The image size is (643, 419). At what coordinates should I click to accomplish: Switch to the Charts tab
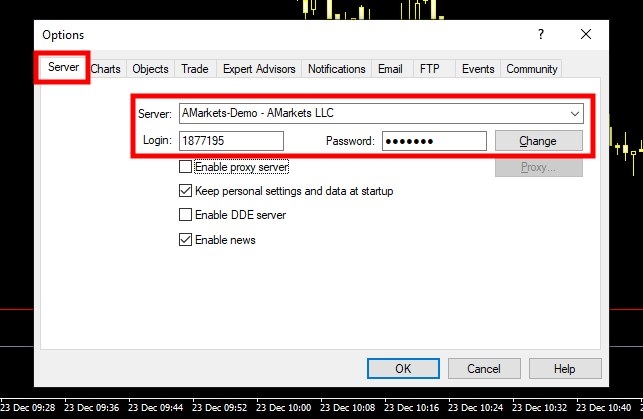click(106, 69)
